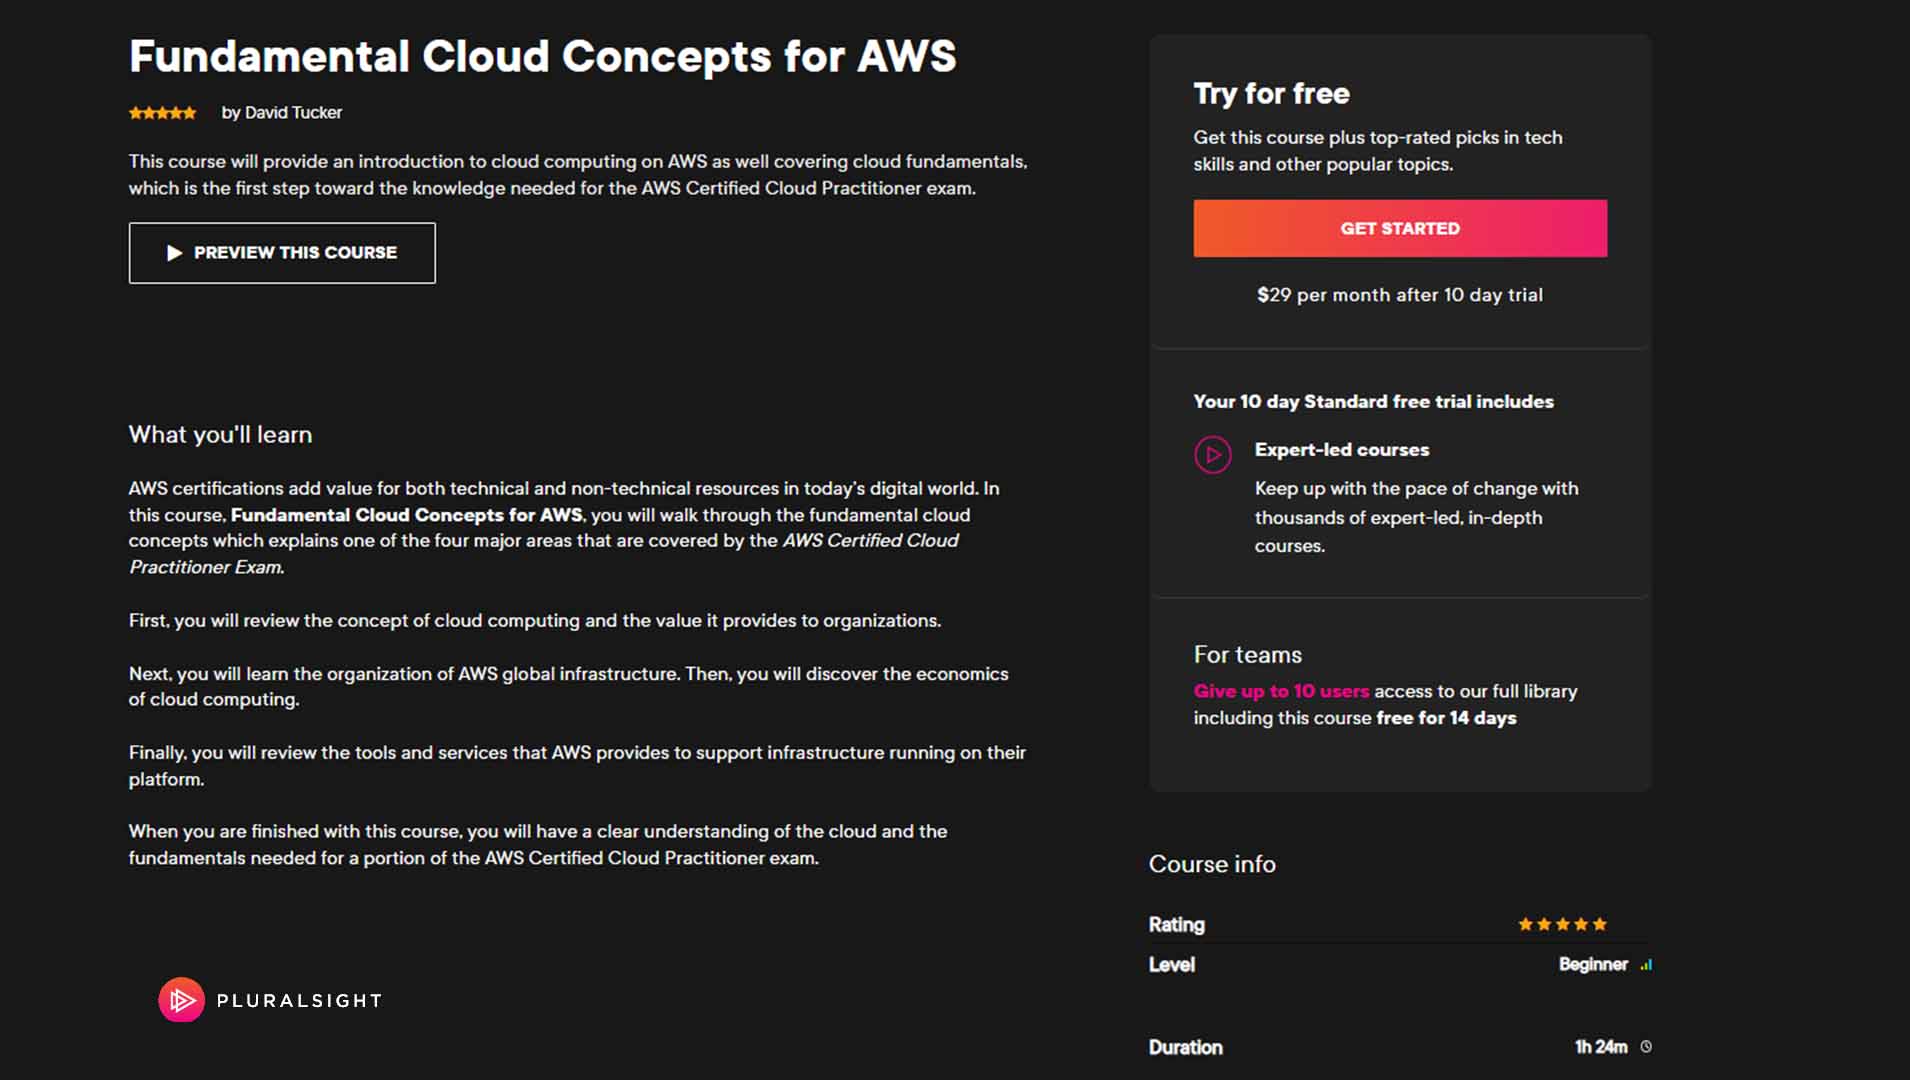The image size is (1910, 1080).
Task: Click the Get Started button
Action: (1400, 228)
